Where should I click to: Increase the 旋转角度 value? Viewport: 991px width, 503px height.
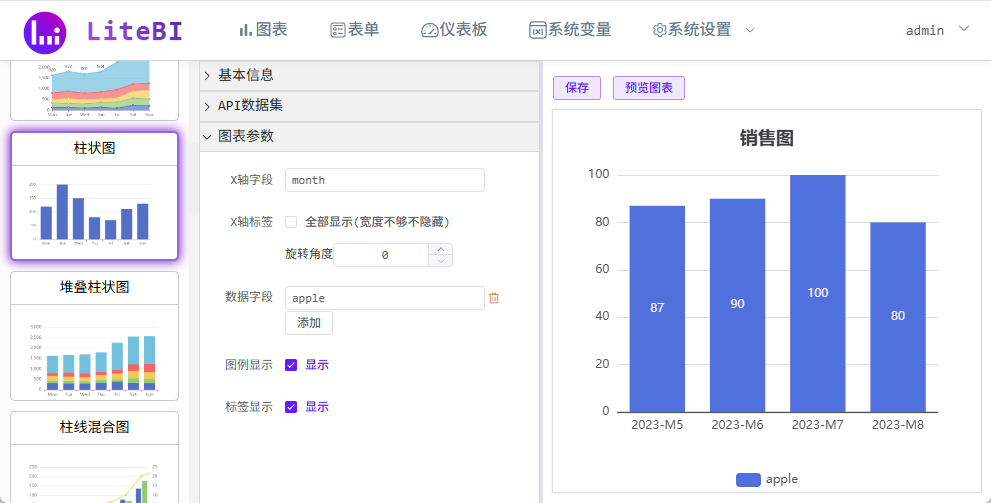pyautogui.click(x=441, y=250)
